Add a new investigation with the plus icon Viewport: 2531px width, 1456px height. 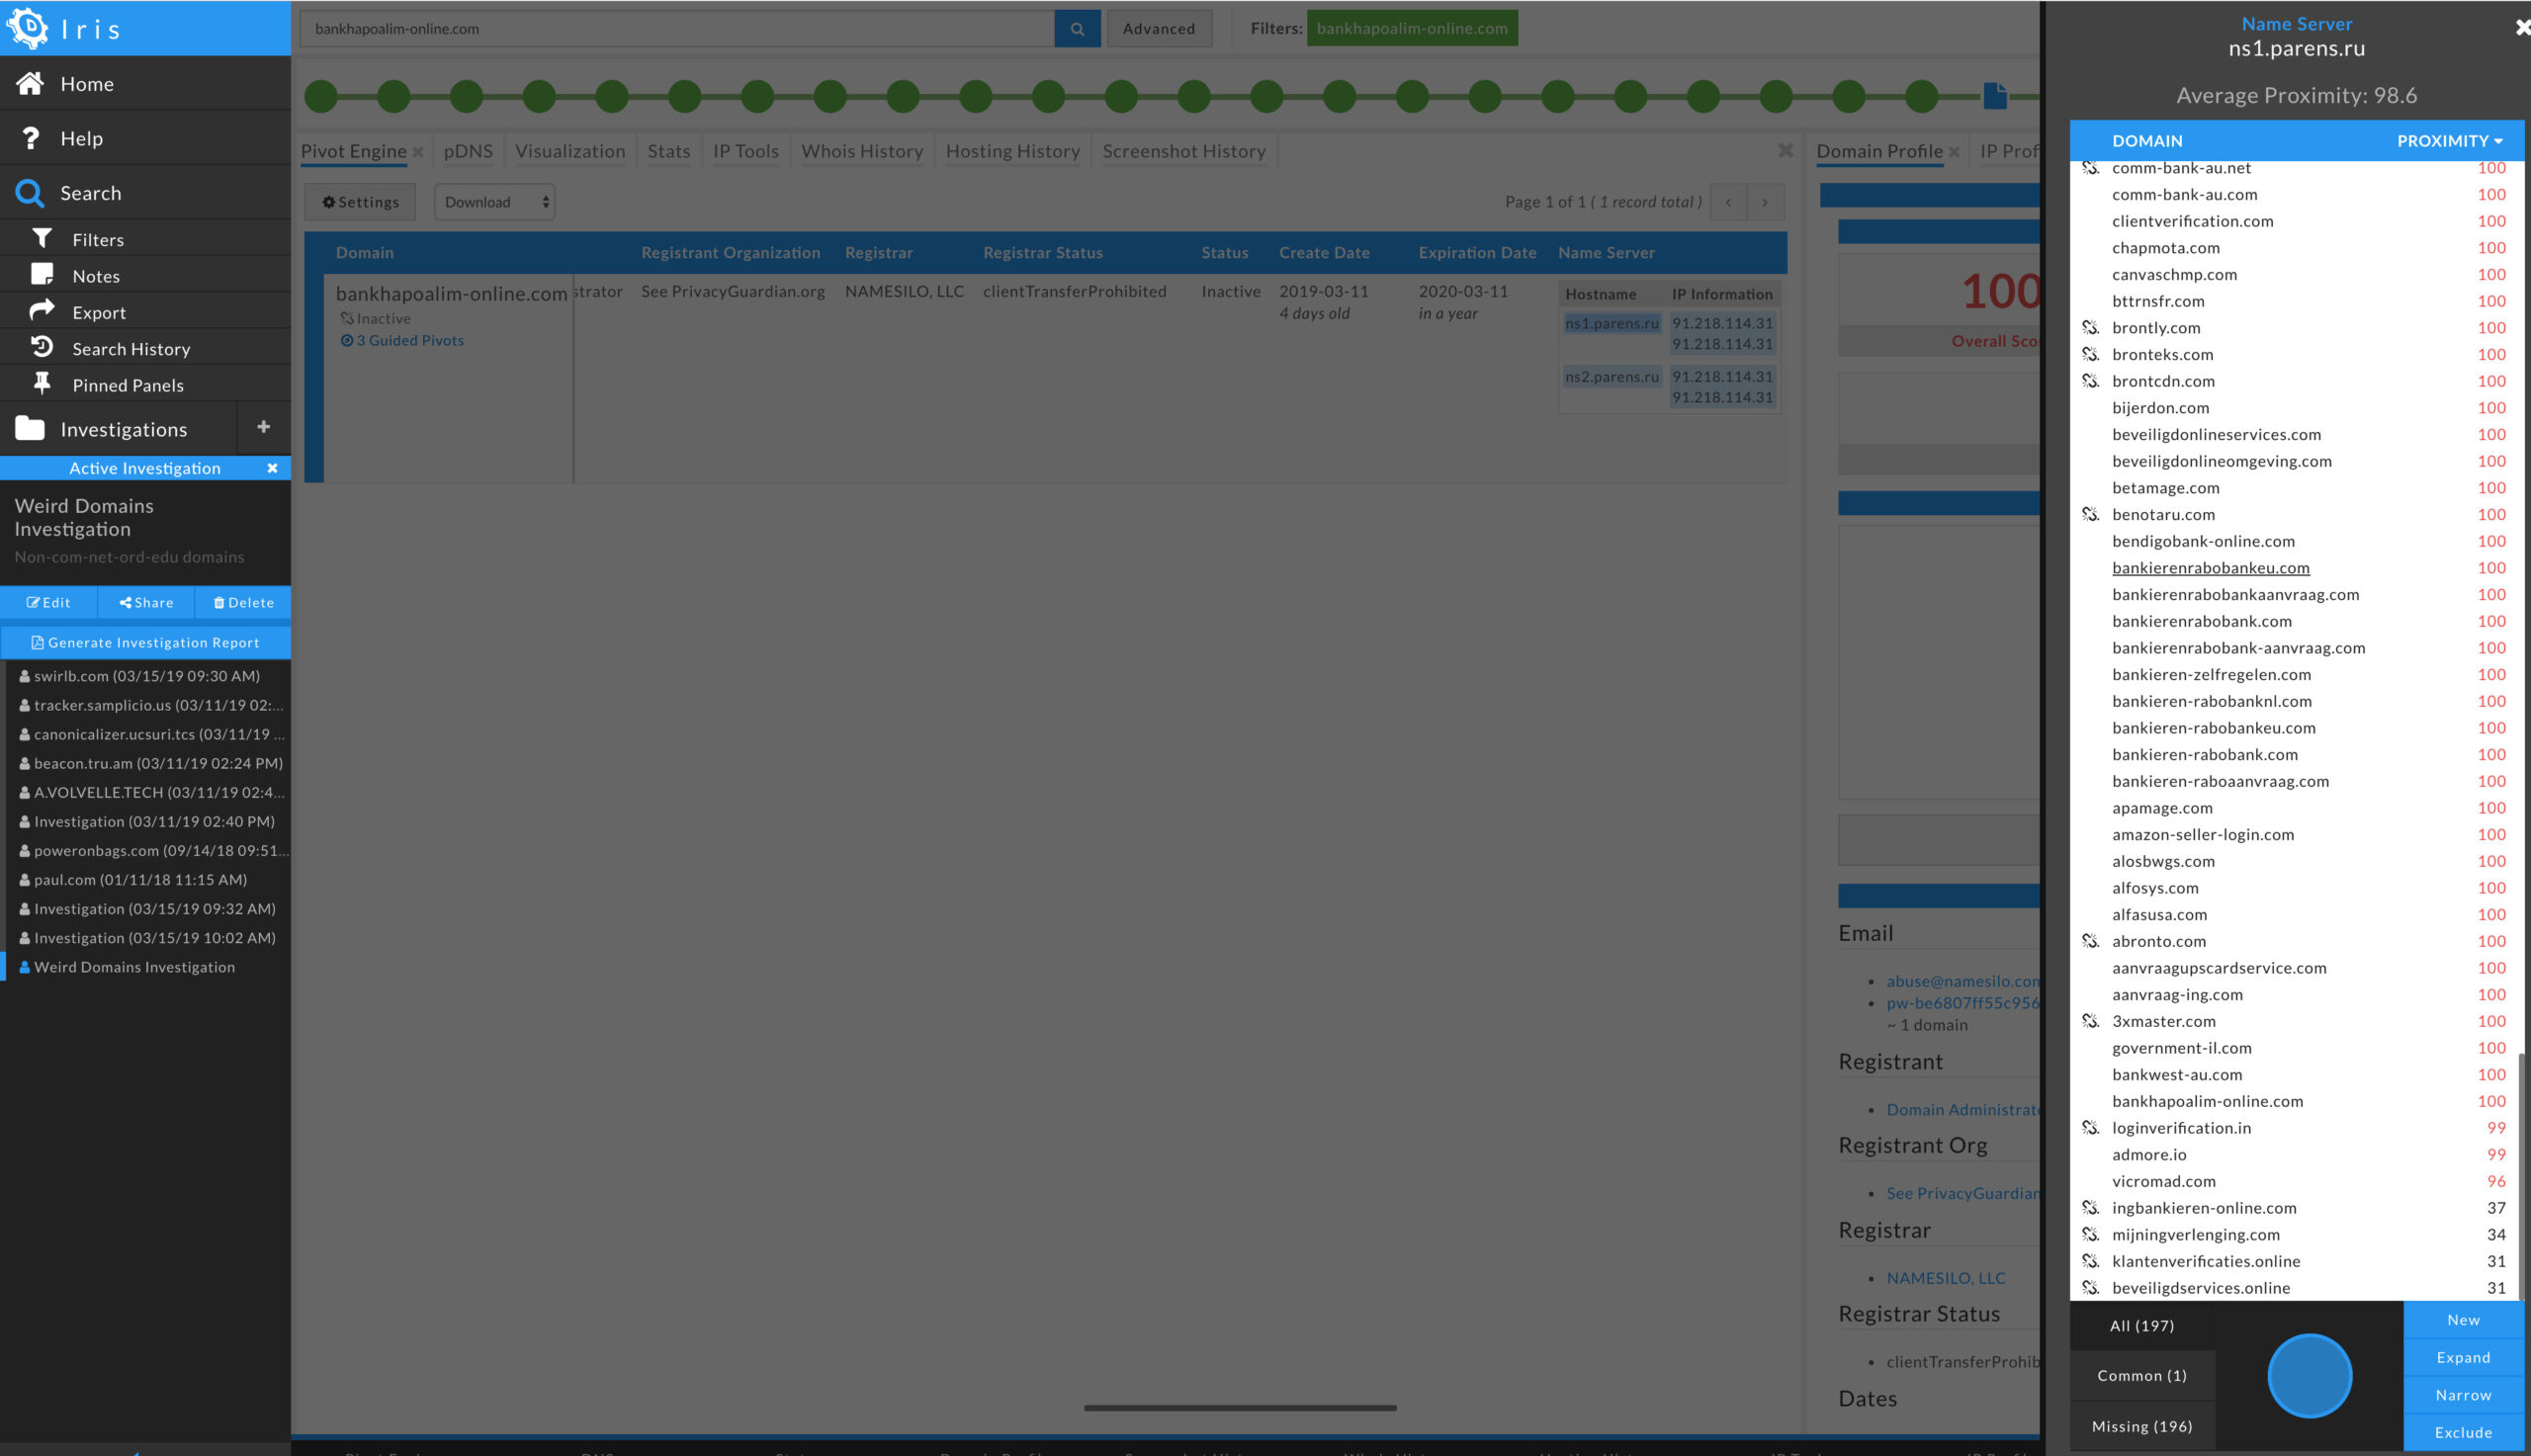pos(262,428)
